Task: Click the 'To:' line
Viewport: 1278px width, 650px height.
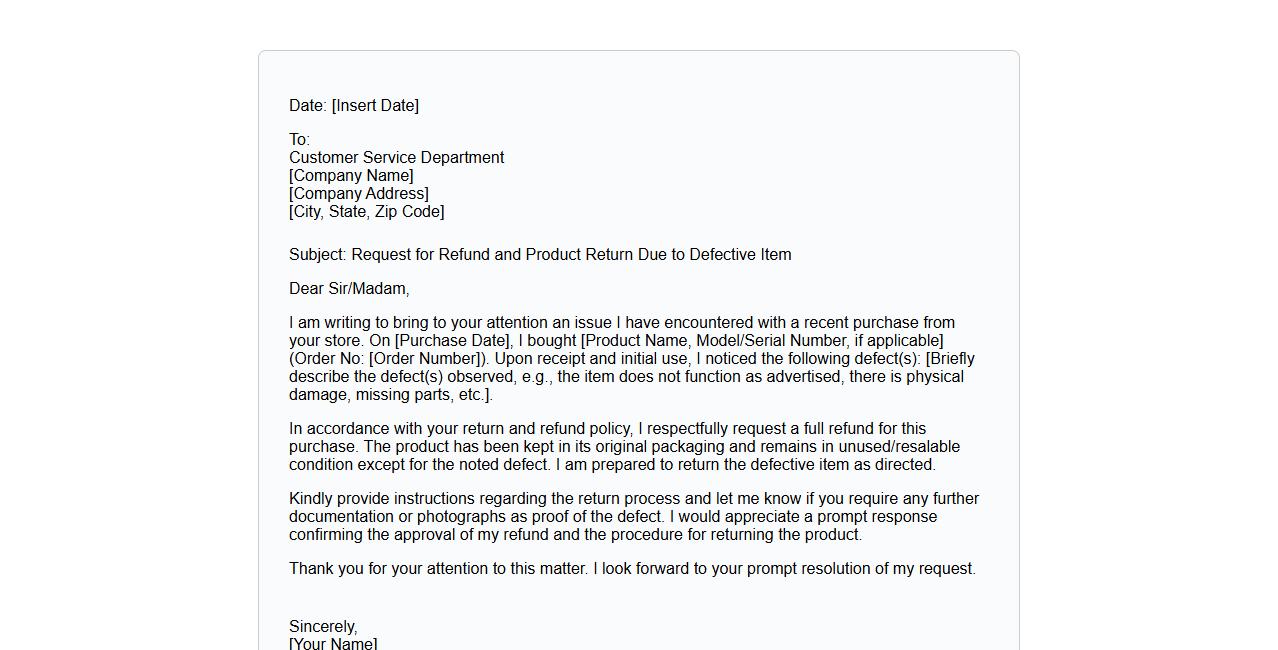Action: point(299,140)
